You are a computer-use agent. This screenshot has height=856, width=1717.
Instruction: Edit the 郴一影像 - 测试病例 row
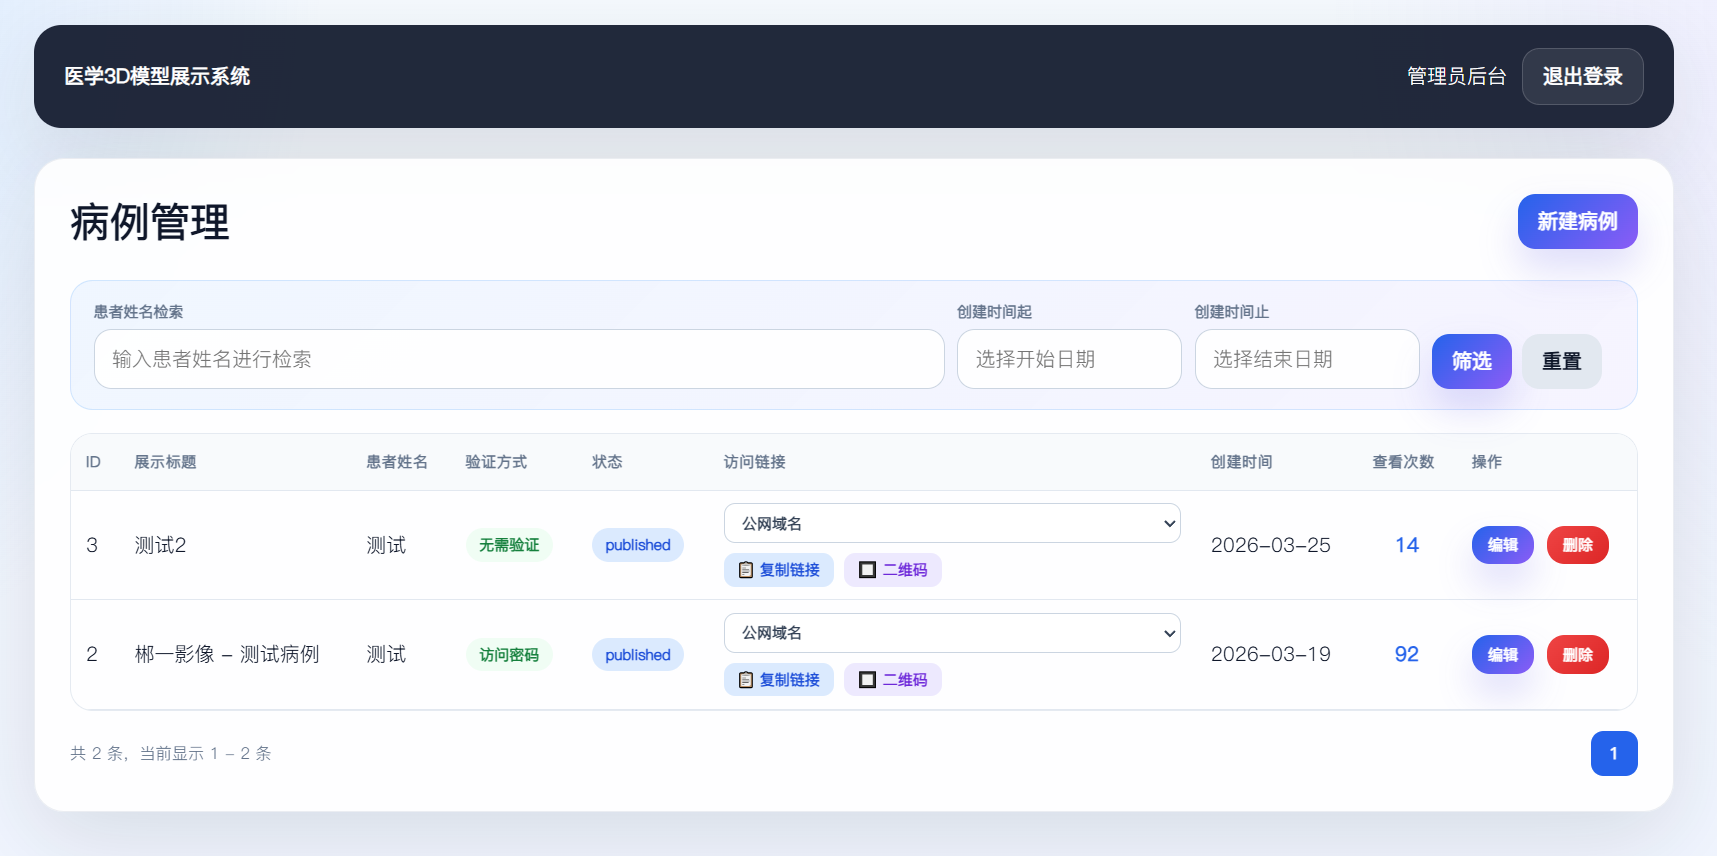[1502, 655]
